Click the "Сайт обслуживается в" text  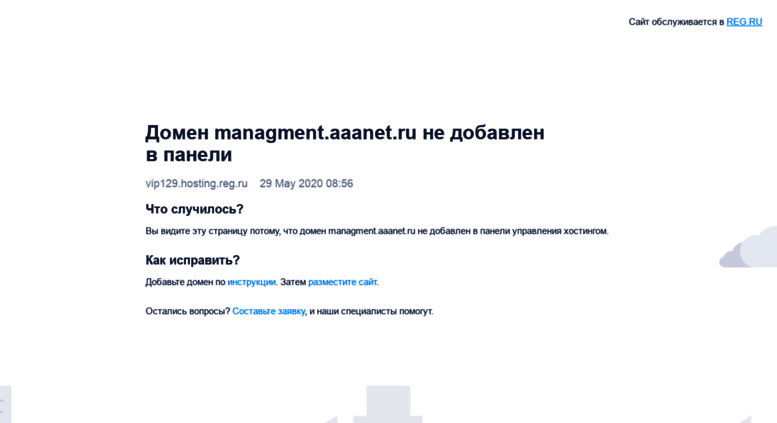coord(676,22)
